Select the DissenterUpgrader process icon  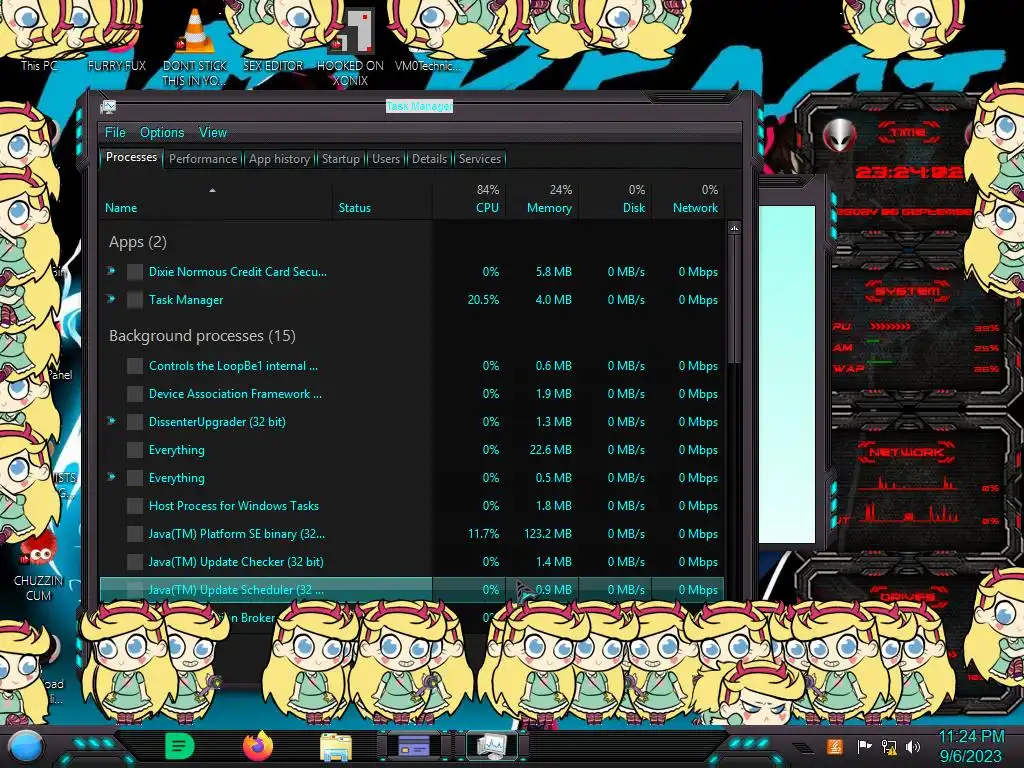(x=135, y=422)
